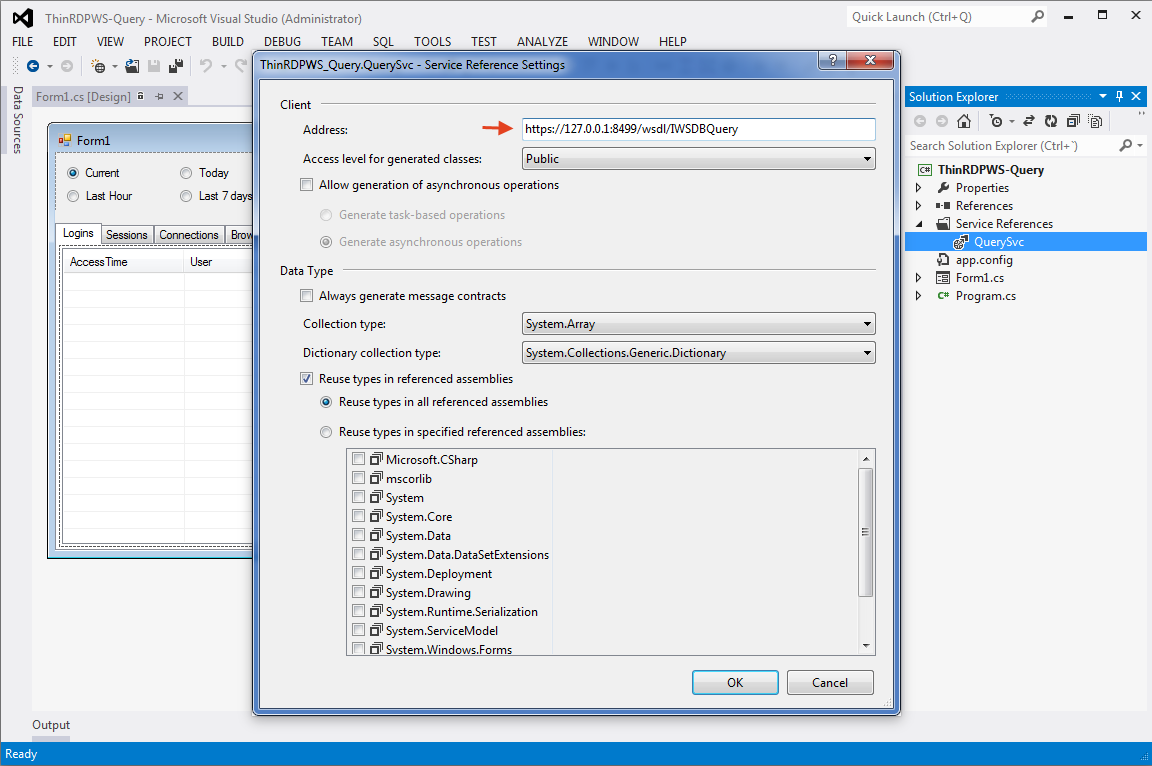Refresh the Solution Explorer view
1152x766 pixels.
coord(1051,120)
